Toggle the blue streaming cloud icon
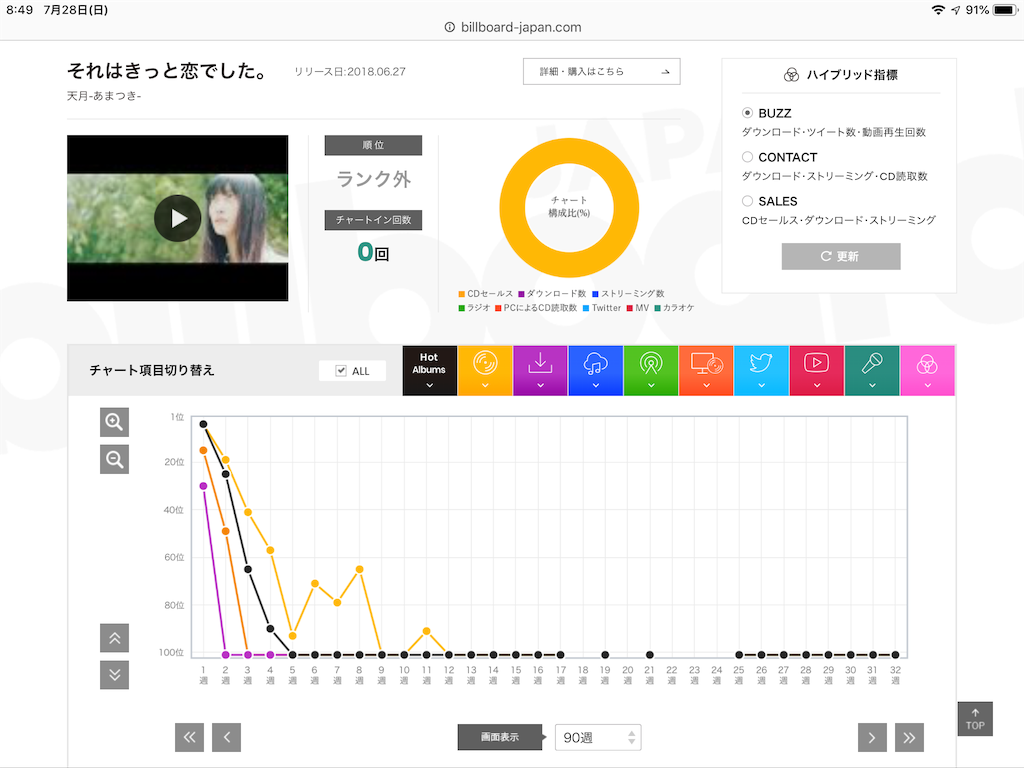This screenshot has width=1024, height=768. point(596,370)
